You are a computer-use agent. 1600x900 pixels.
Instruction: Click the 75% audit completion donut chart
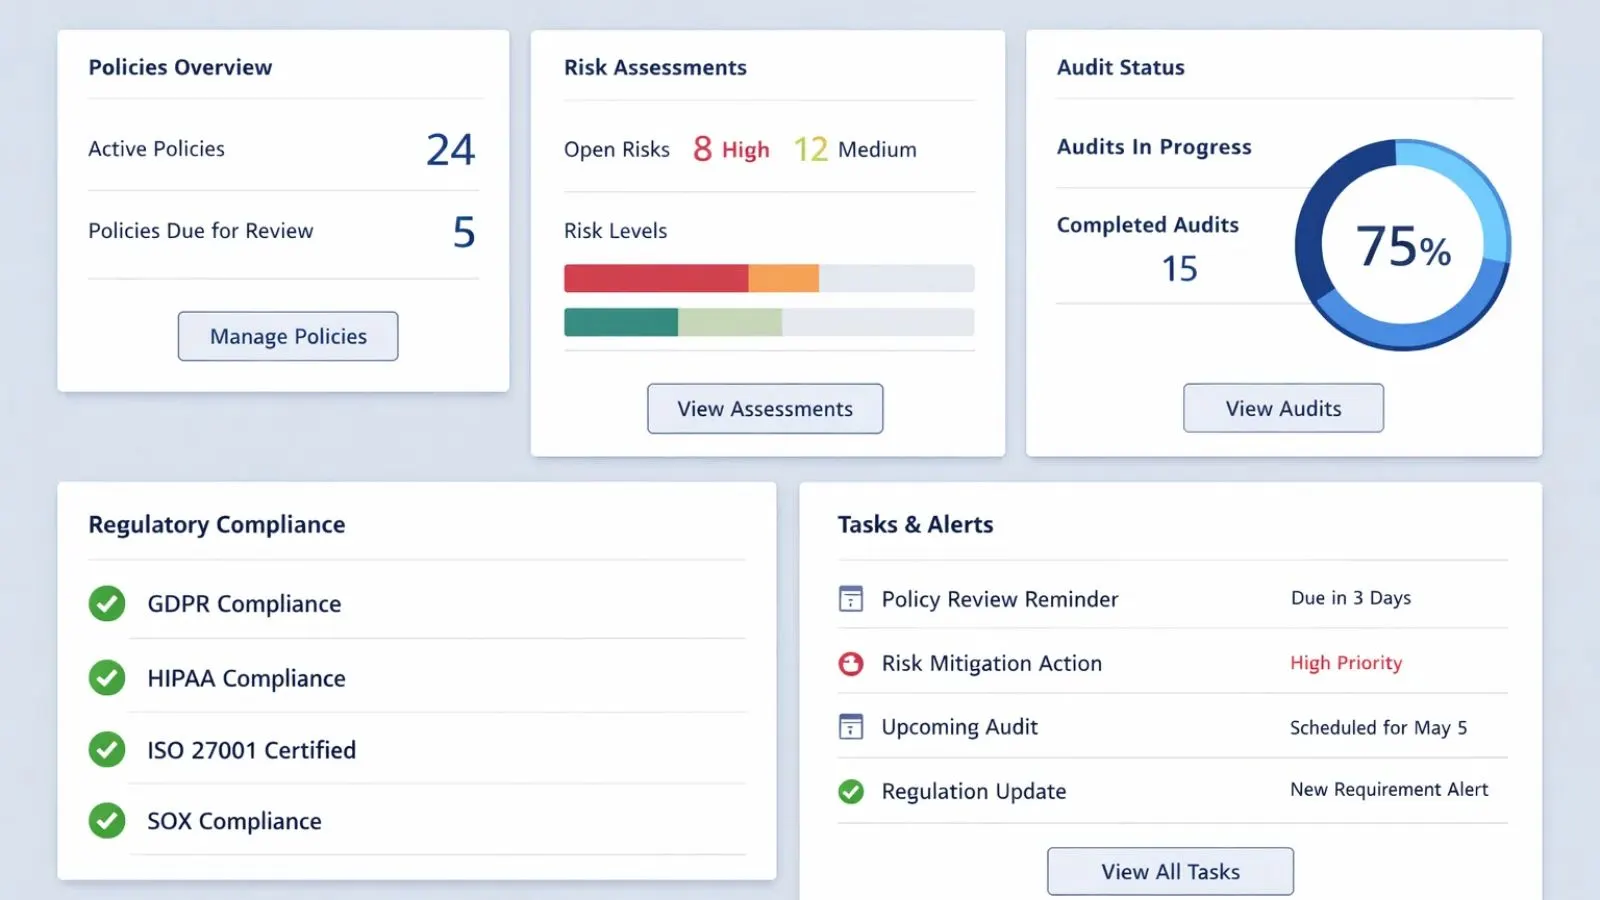(1402, 244)
